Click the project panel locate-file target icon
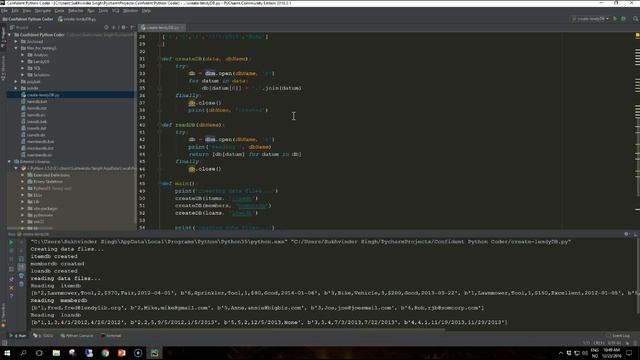This screenshot has height=360, width=640. (x=106, y=27)
